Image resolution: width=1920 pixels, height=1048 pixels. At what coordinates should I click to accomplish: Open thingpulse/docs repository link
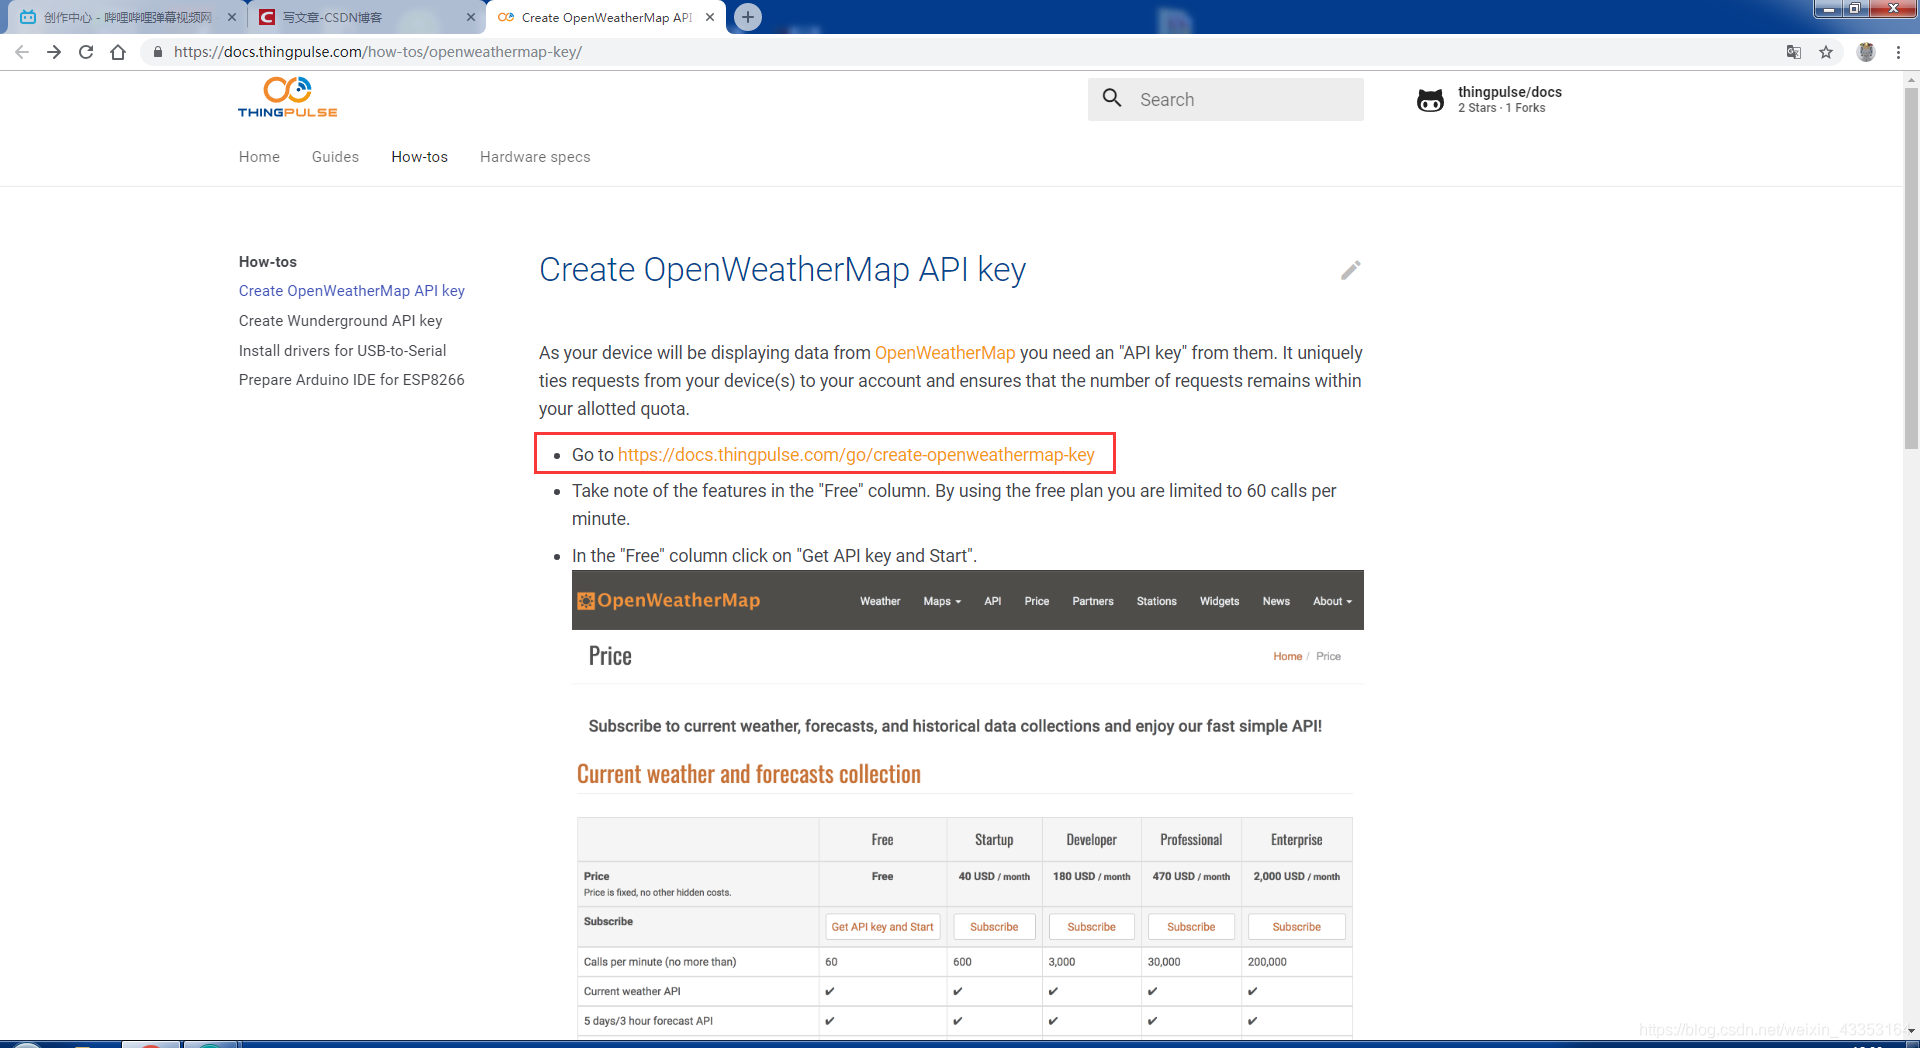[x=1510, y=99]
